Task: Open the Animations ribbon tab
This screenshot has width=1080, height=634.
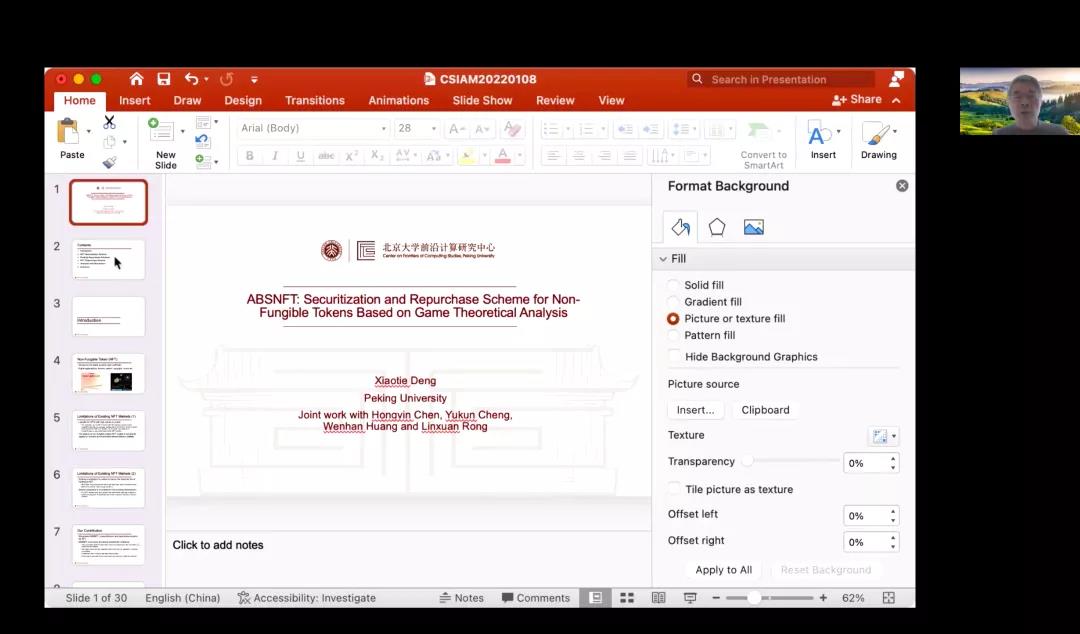Action: click(x=398, y=100)
